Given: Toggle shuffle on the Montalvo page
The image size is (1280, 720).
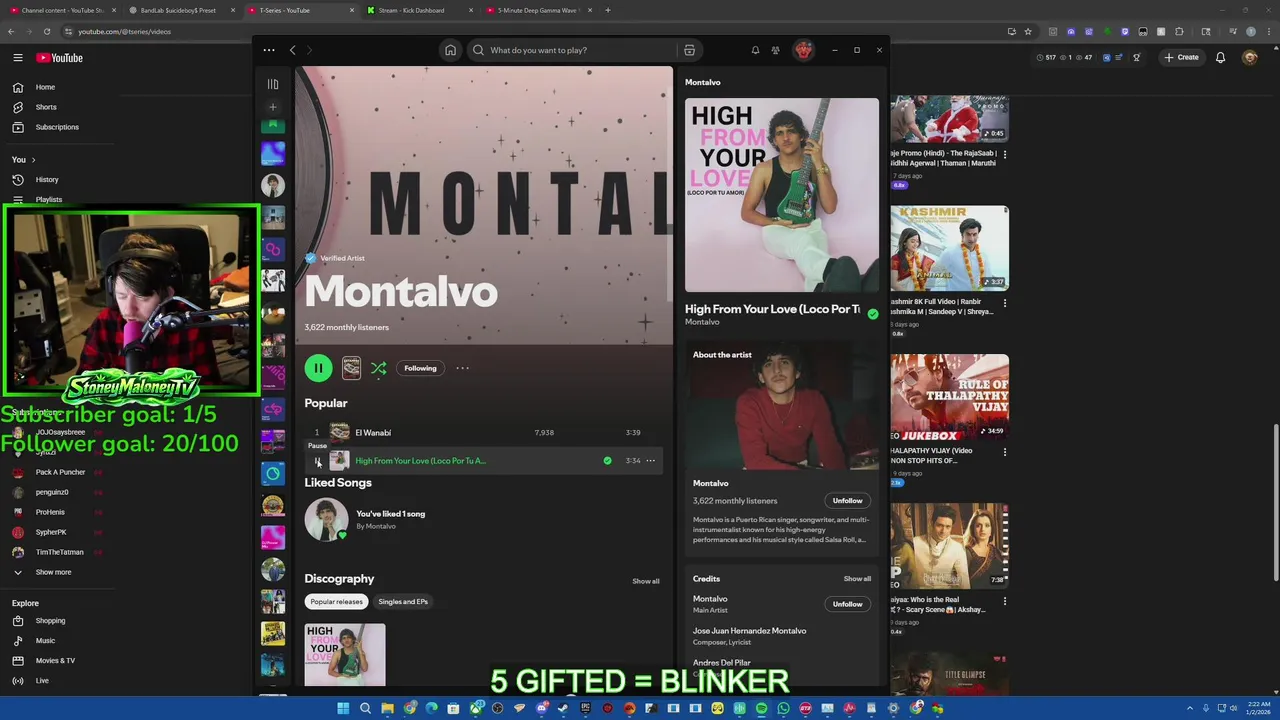Looking at the screenshot, I should [x=379, y=368].
